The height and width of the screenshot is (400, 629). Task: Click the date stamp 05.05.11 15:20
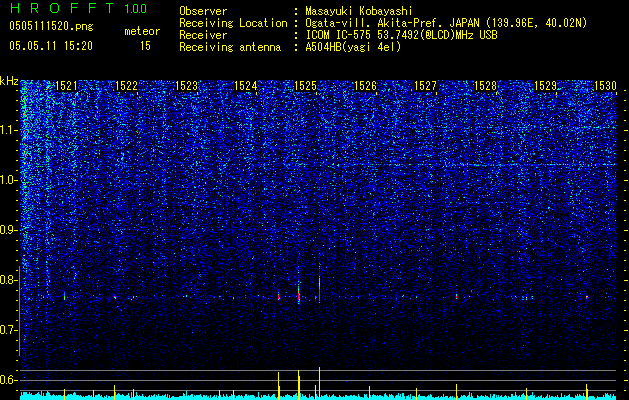tap(51, 46)
